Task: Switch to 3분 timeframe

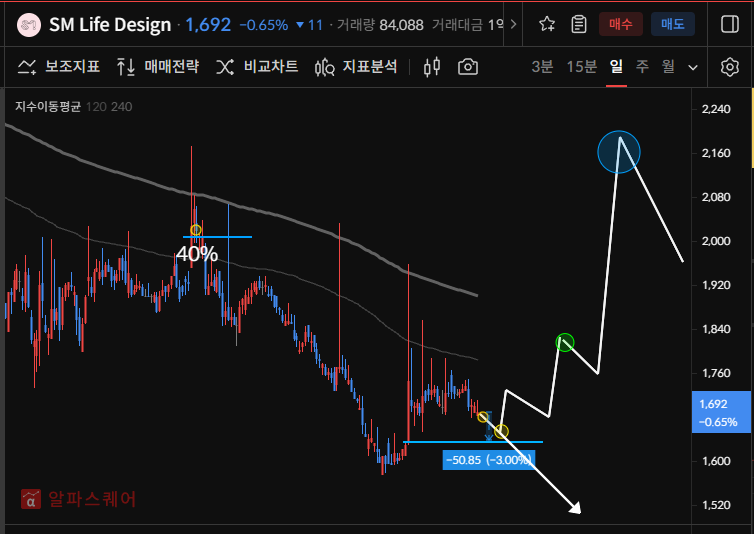Action: point(542,66)
